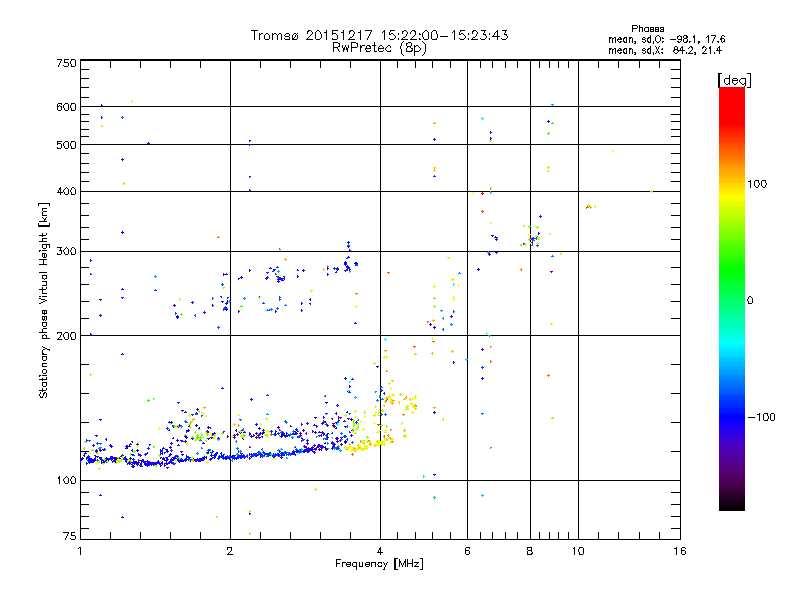Click the y-axis label '750'
This screenshot has width=800, height=600.
point(66,63)
